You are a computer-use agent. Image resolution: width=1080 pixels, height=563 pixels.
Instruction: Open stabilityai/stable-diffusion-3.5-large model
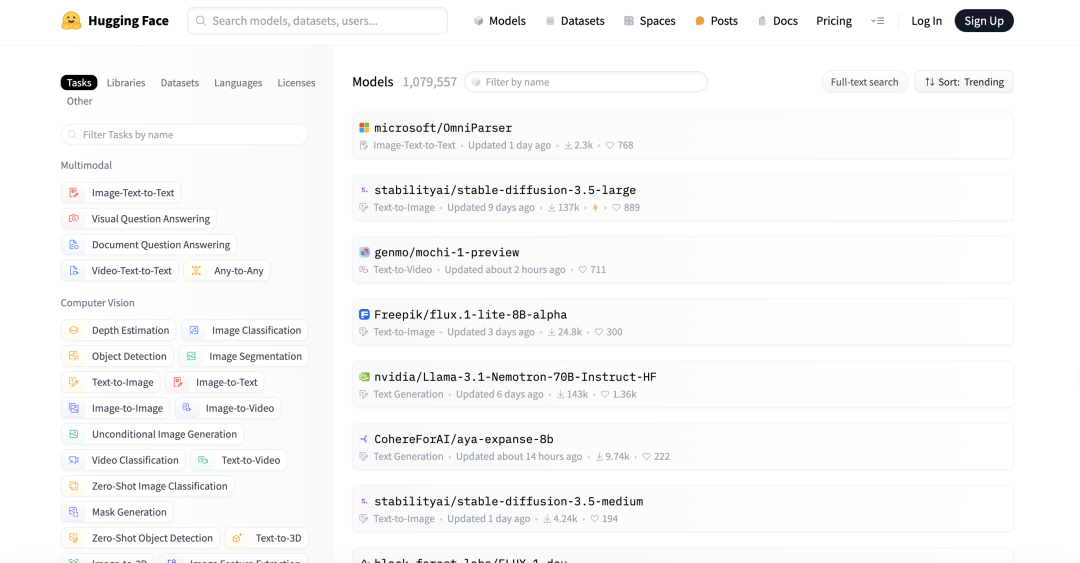tap(683, 198)
